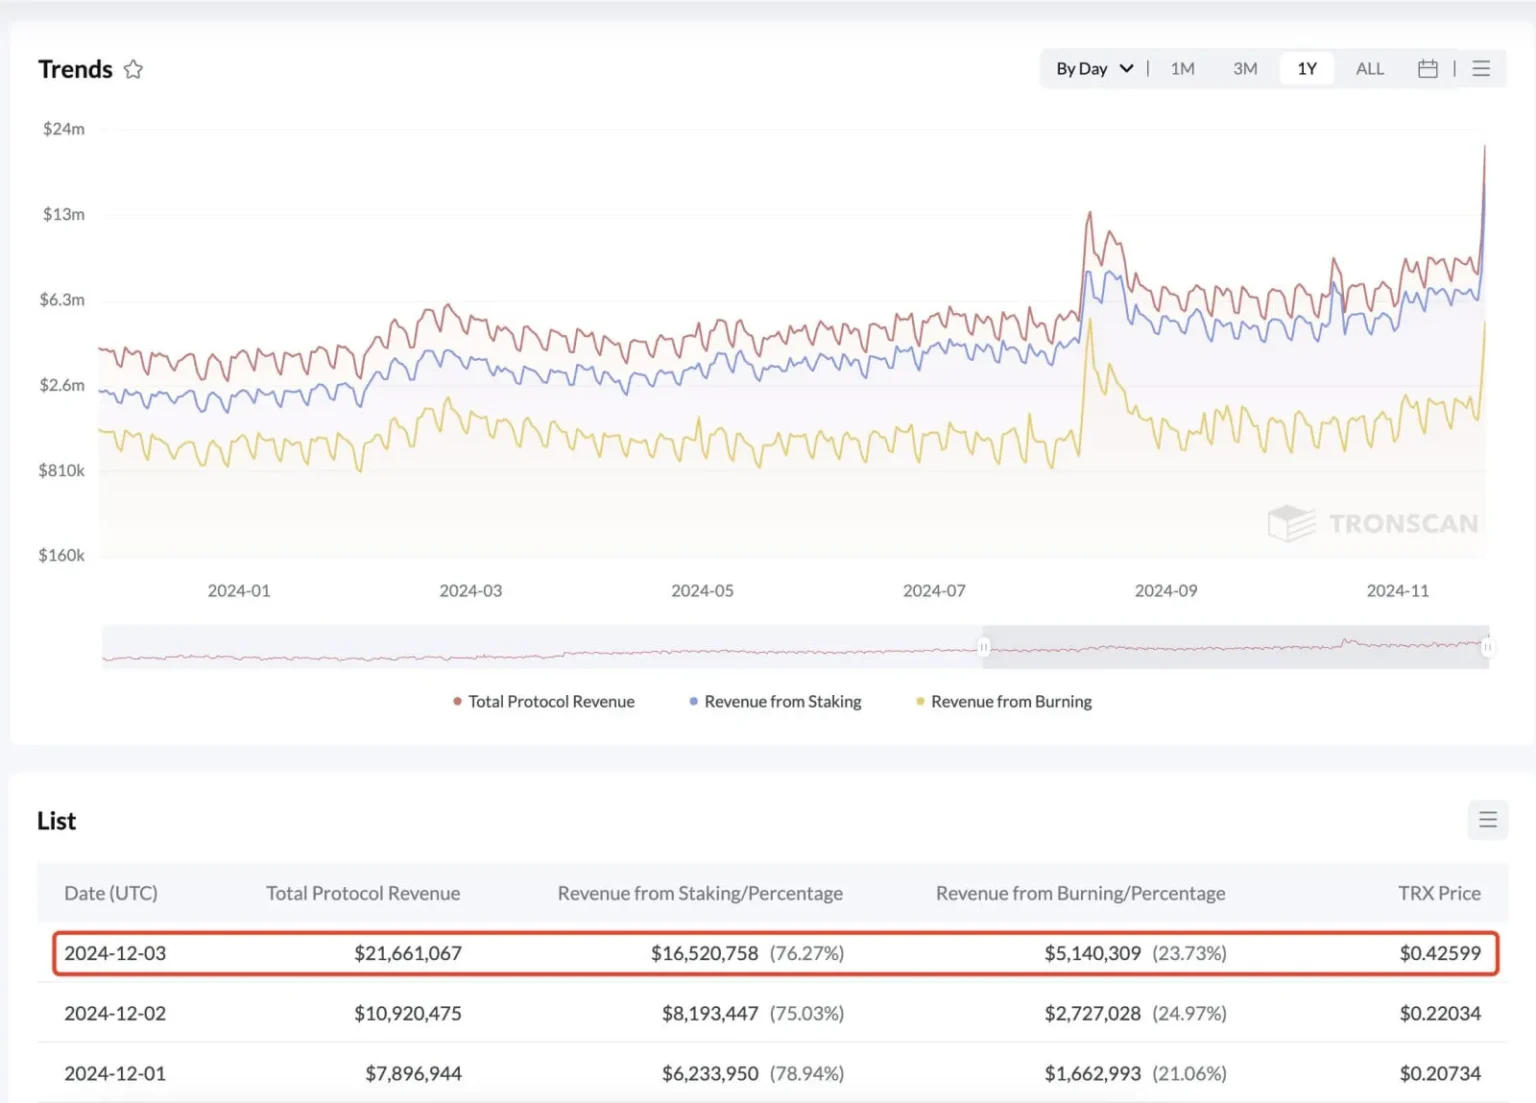Toggle the Revenue from Staking series visibility
This screenshot has height=1103, width=1536.
782,701
